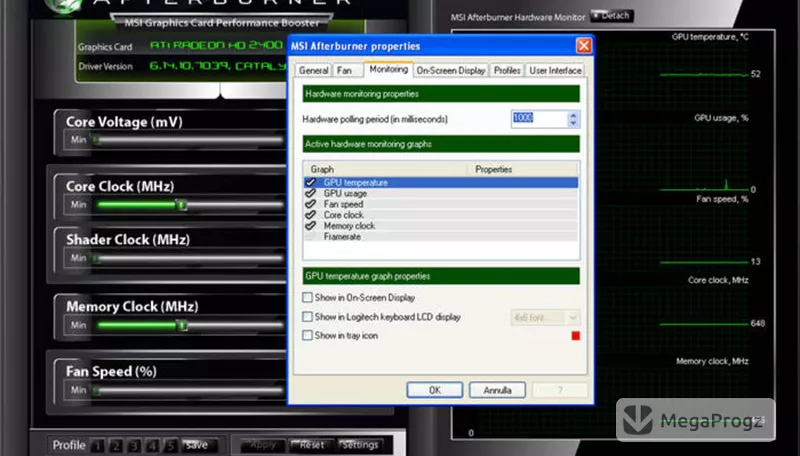Uncheck the GPU temperature graph
The image size is (800, 456).
tap(310, 182)
